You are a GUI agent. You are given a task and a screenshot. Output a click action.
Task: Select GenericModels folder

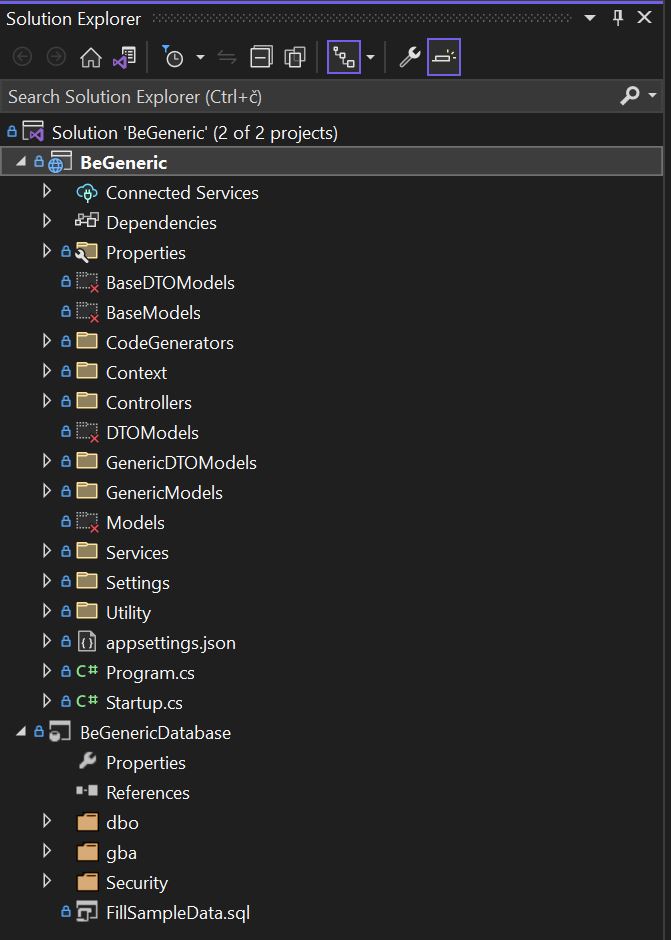coord(164,492)
